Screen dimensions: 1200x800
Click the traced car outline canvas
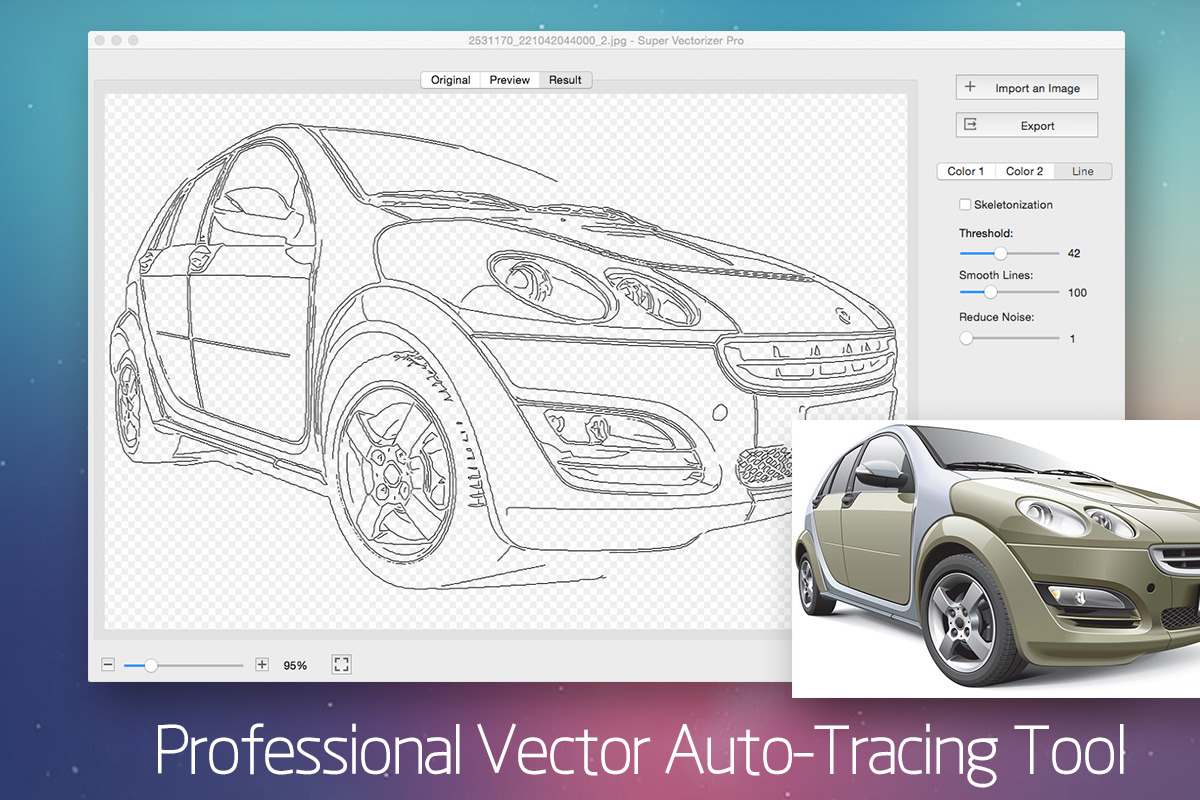[506, 362]
